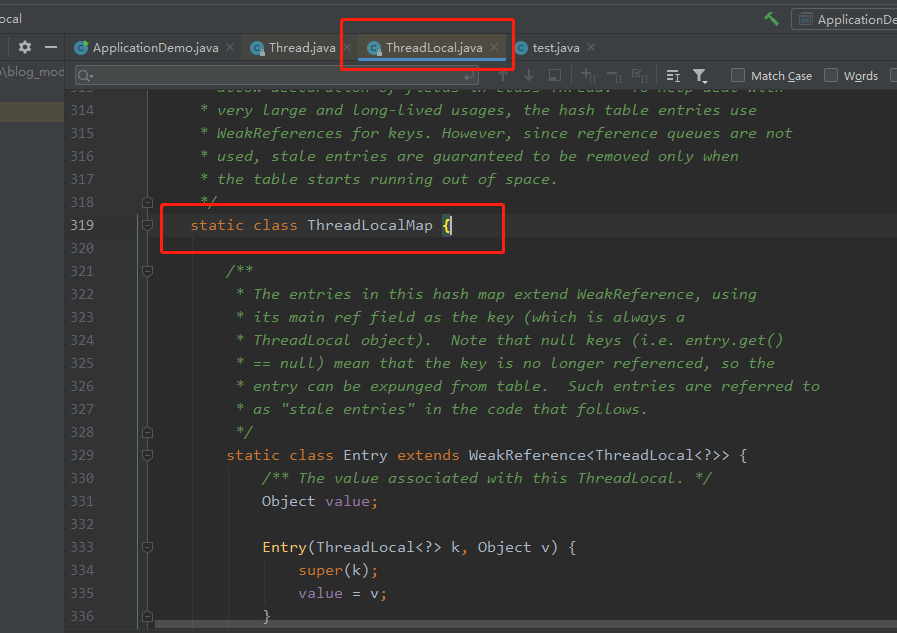Click the green Build hammer icon

(x=771, y=19)
